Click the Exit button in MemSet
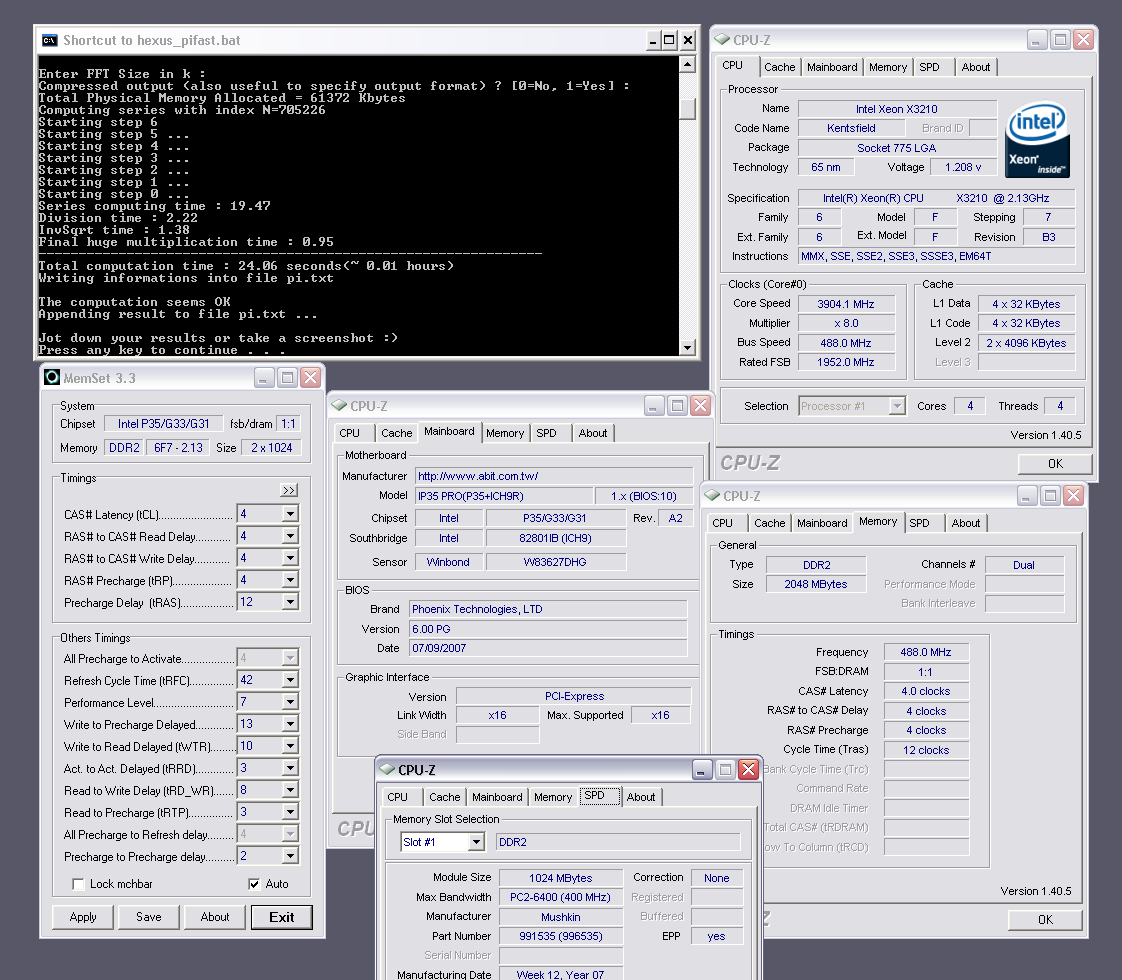Screen dimensions: 1122x980 (x=281, y=917)
